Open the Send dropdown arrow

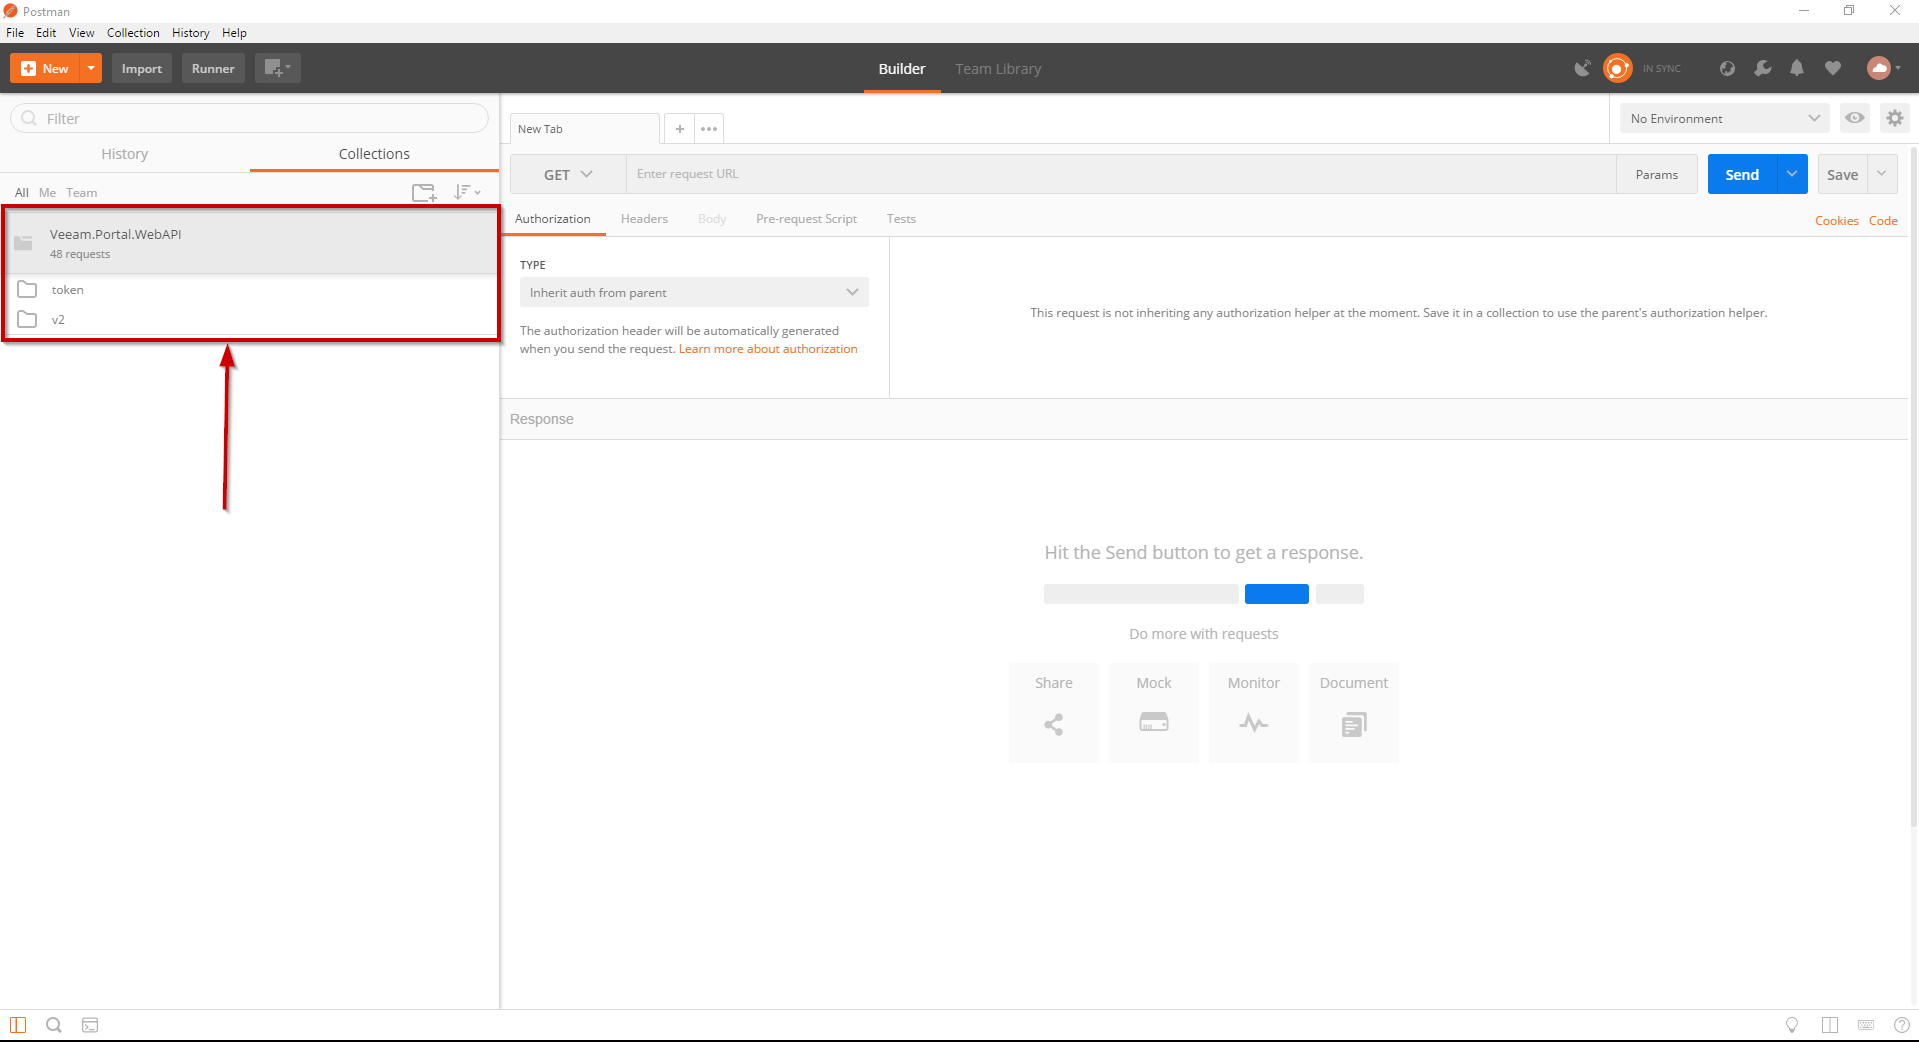(x=1792, y=174)
